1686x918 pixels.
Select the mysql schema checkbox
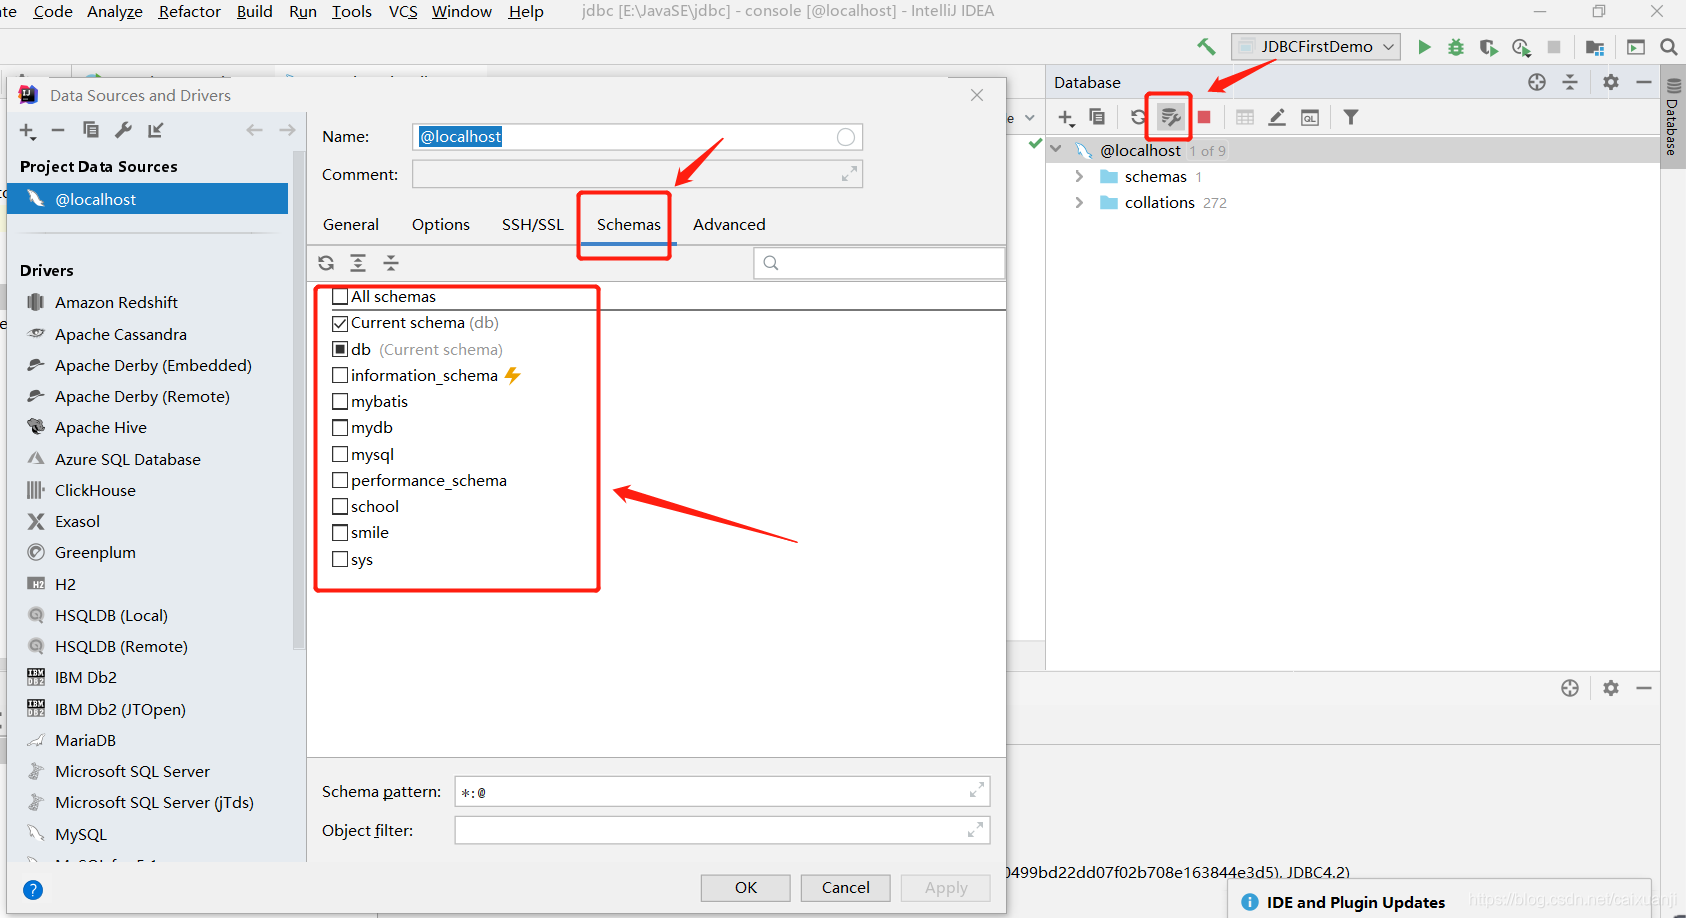coord(340,454)
